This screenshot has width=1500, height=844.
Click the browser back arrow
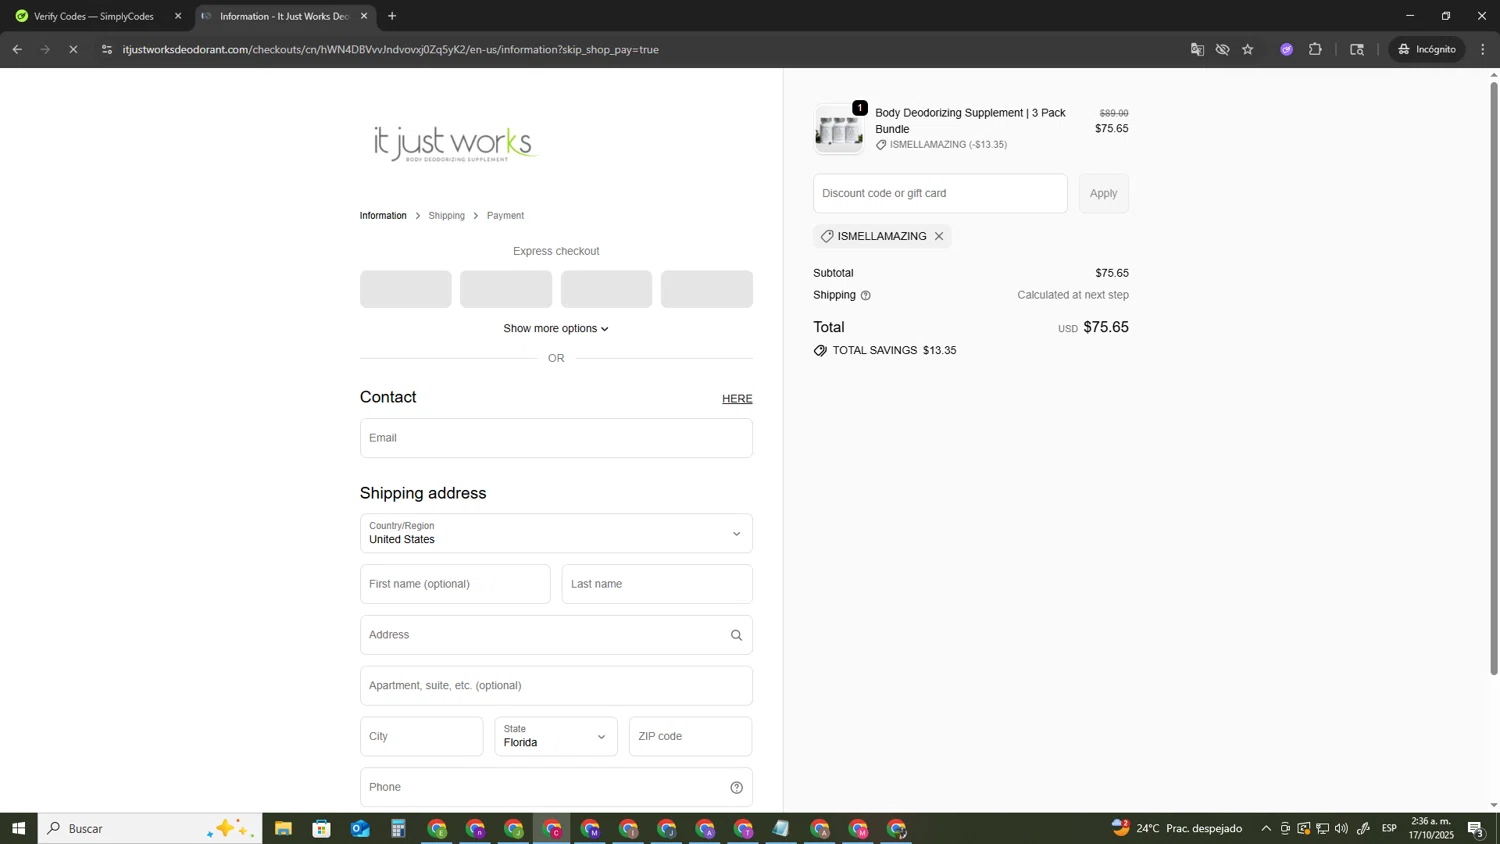pyautogui.click(x=17, y=49)
